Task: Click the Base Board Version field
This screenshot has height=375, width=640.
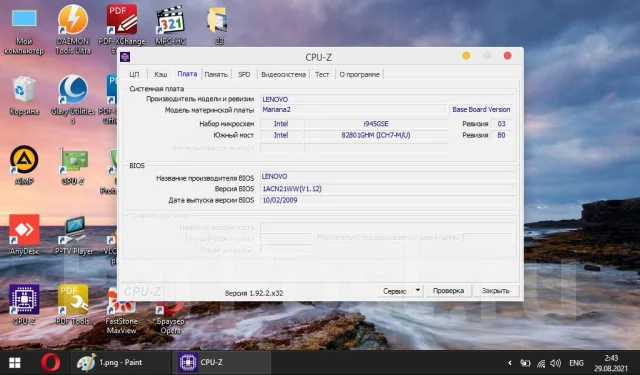Action: click(x=481, y=109)
